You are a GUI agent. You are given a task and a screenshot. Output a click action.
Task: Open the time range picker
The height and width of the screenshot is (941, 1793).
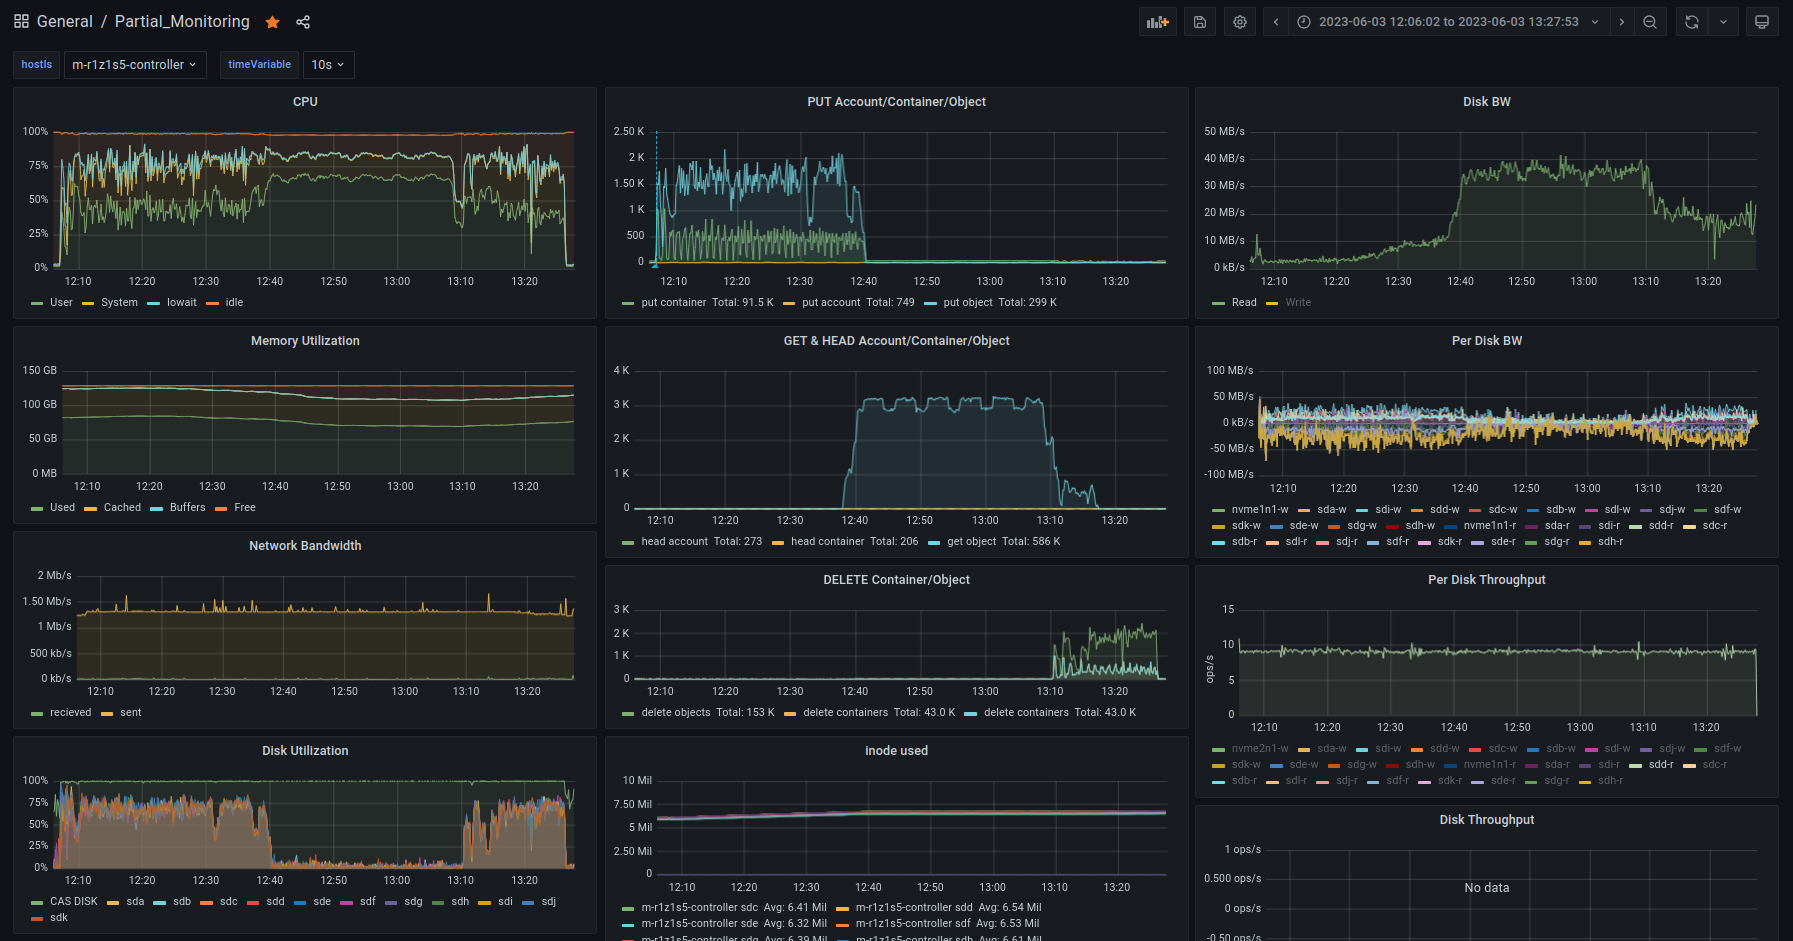tap(1448, 22)
